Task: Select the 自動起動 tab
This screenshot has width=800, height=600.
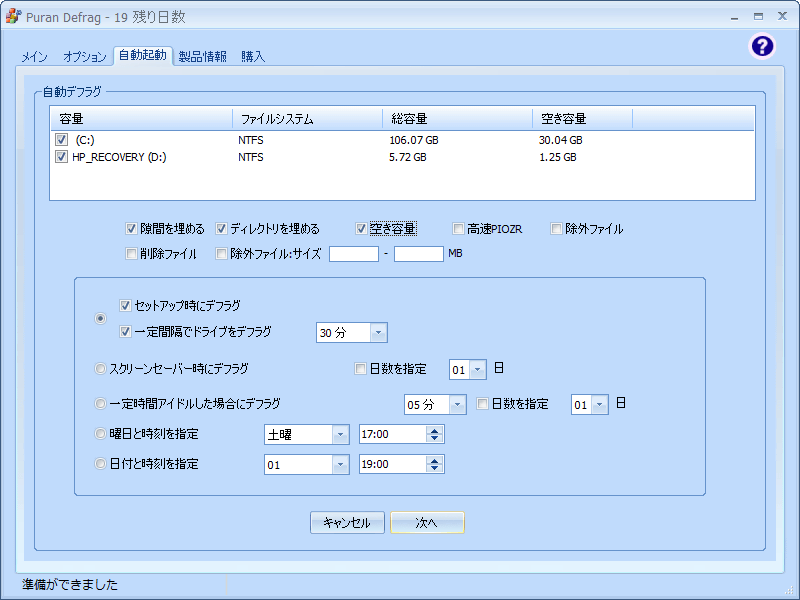Action: 143,55
